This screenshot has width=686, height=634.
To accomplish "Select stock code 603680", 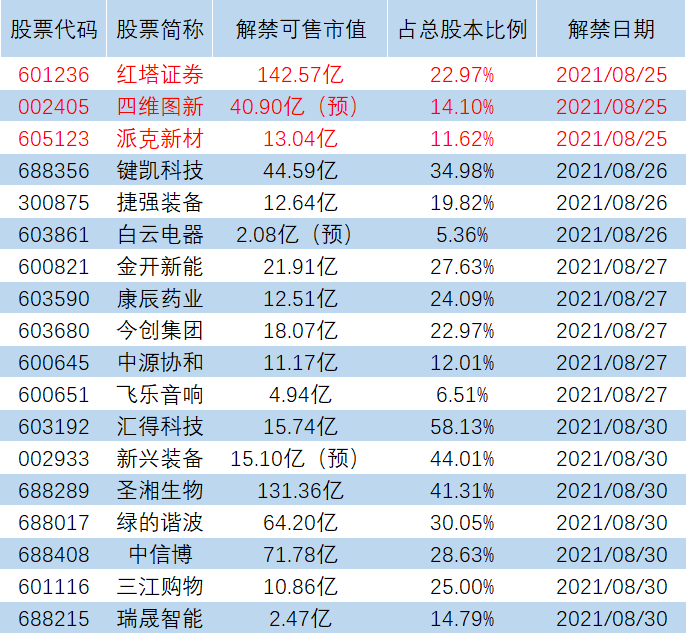I will tap(53, 331).
